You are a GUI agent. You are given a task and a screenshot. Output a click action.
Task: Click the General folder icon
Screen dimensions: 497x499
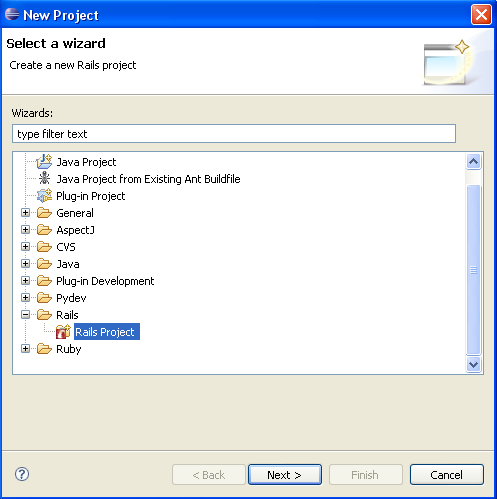point(44,213)
